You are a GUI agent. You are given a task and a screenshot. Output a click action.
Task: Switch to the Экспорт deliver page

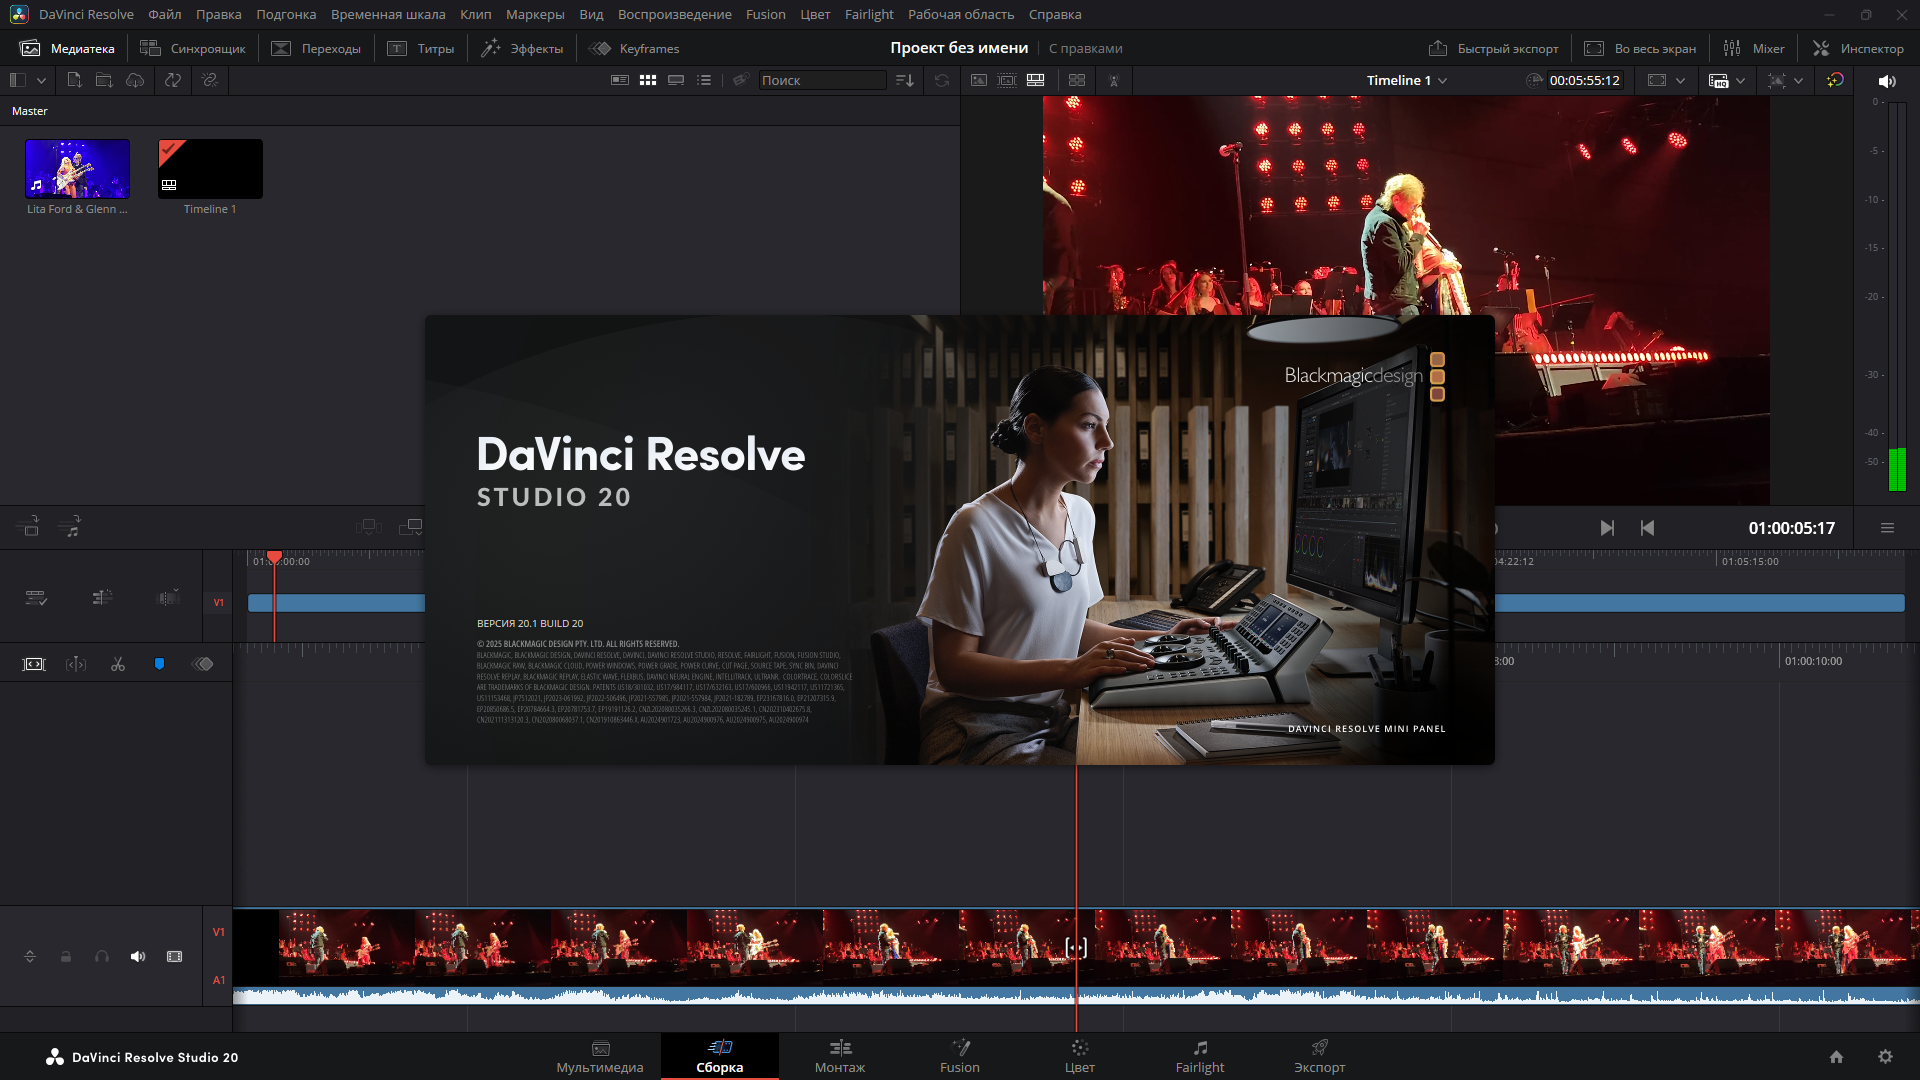coord(1320,1057)
